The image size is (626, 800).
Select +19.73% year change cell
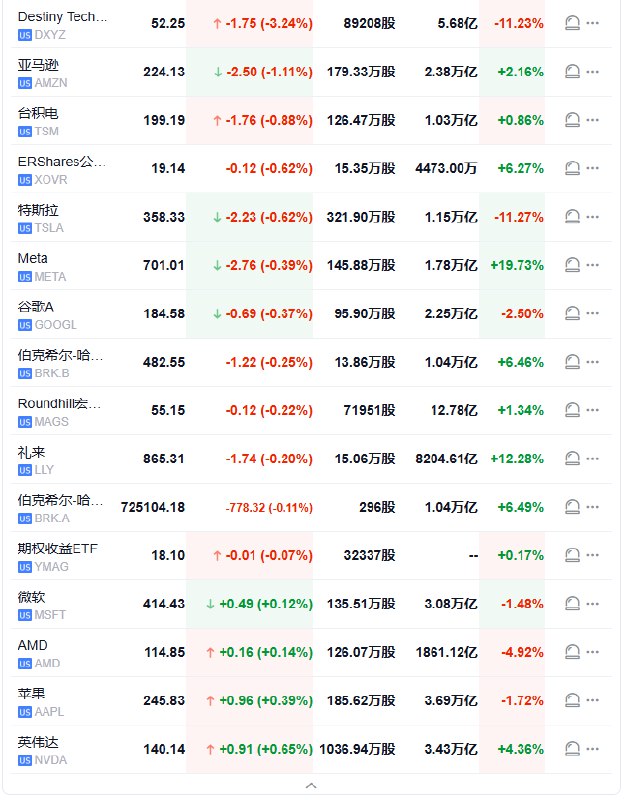[517, 265]
